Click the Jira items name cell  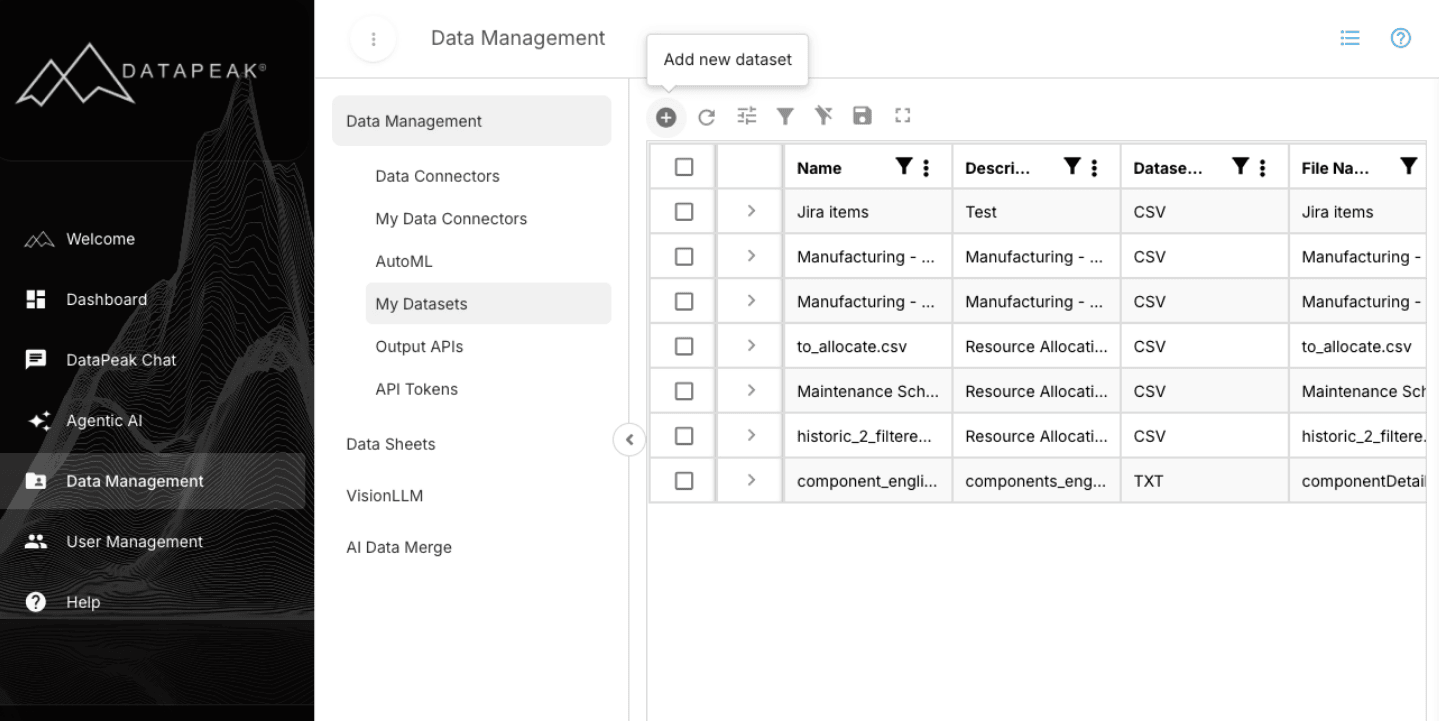pyautogui.click(x=868, y=212)
